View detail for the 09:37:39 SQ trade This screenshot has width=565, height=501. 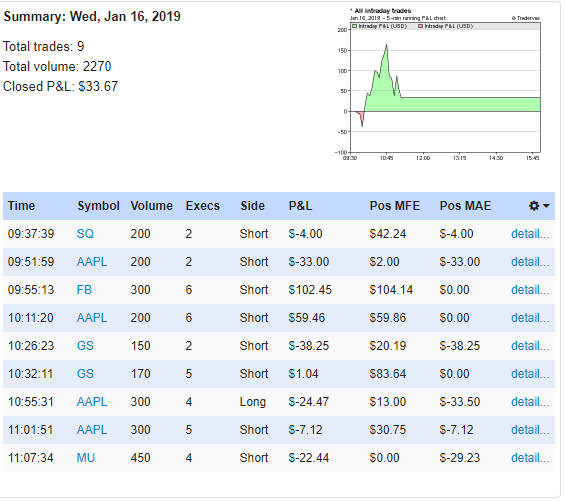tap(530, 234)
